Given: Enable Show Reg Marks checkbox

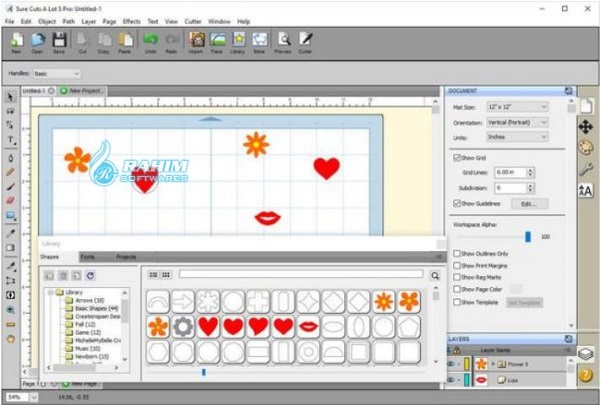Looking at the screenshot, I should pyautogui.click(x=457, y=277).
